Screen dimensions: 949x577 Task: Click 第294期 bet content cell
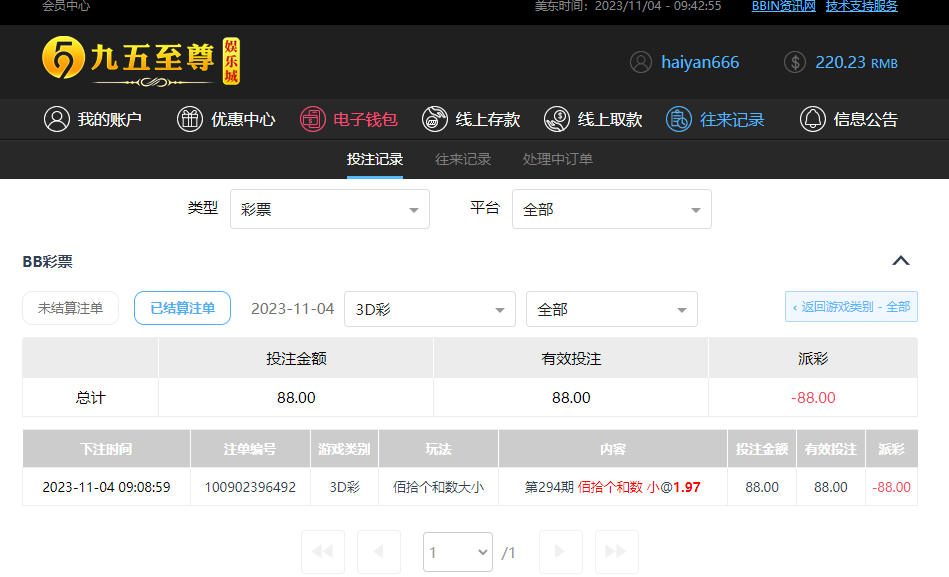(x=612, y=487)
